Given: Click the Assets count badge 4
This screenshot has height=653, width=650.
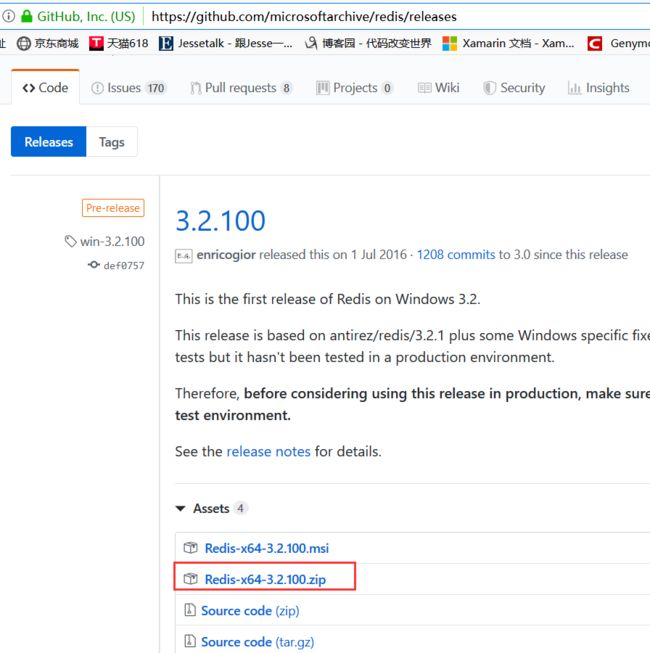Looking at the screenshot, I should tap(240, 508).
